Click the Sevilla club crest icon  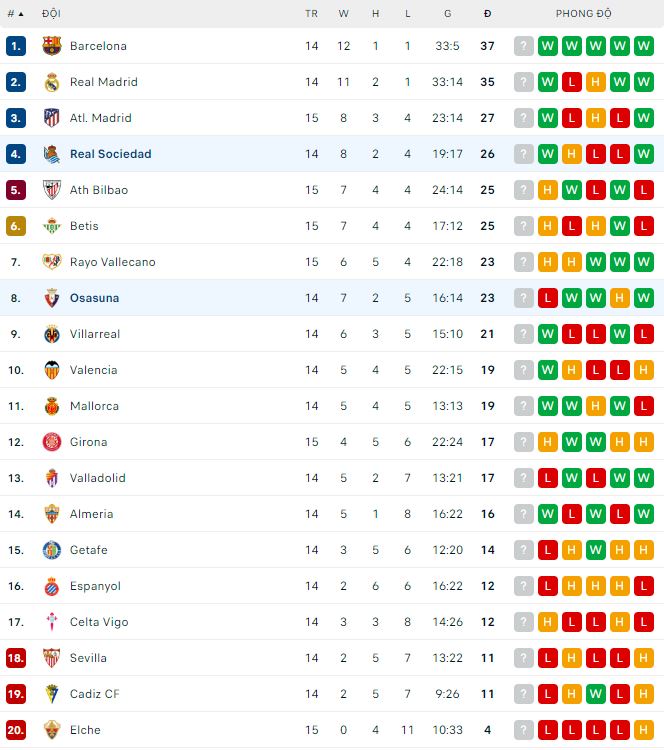point(52,658)
